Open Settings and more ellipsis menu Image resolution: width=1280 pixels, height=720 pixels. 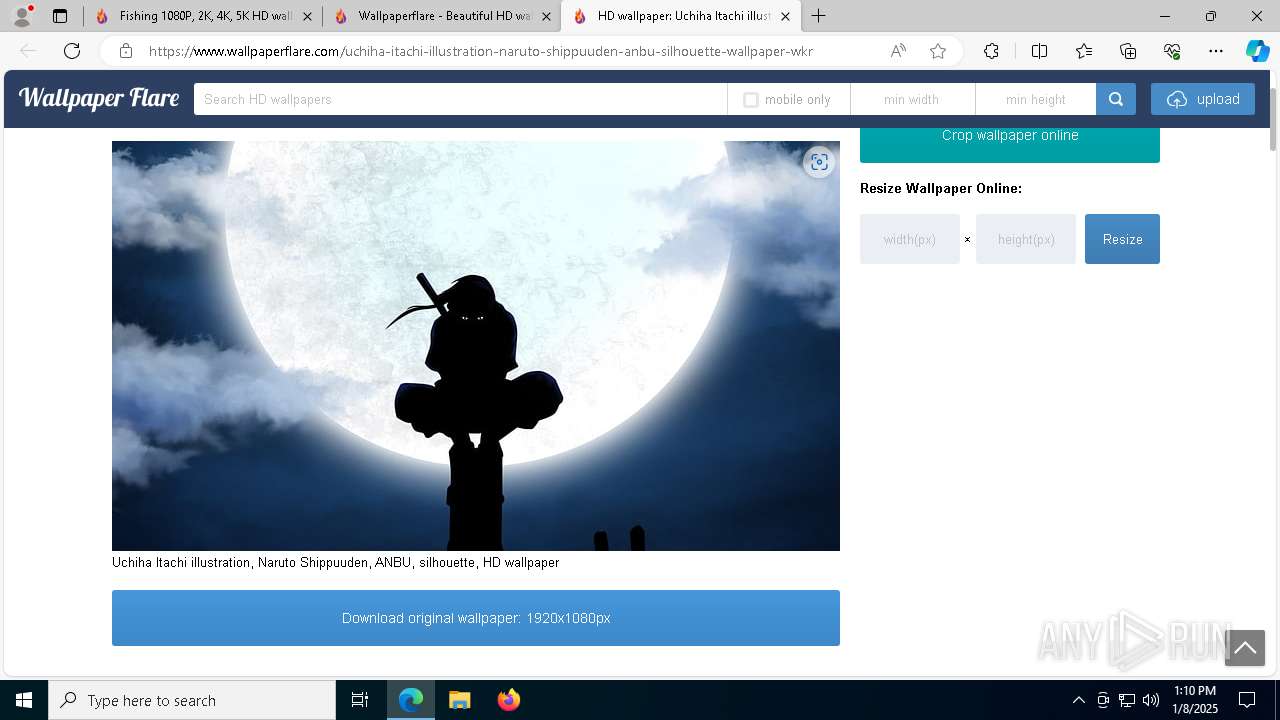pyautogui.click(x=1216, y=51)
